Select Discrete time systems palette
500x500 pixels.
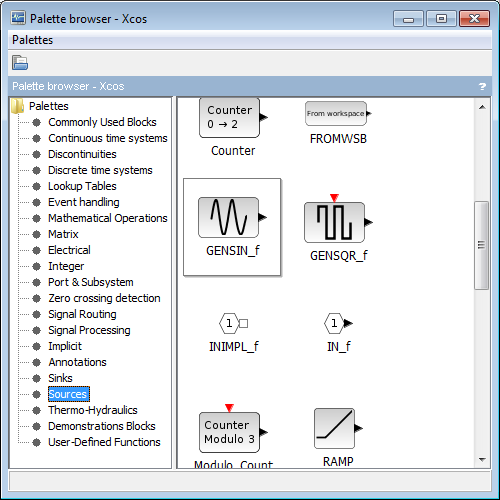100,170
